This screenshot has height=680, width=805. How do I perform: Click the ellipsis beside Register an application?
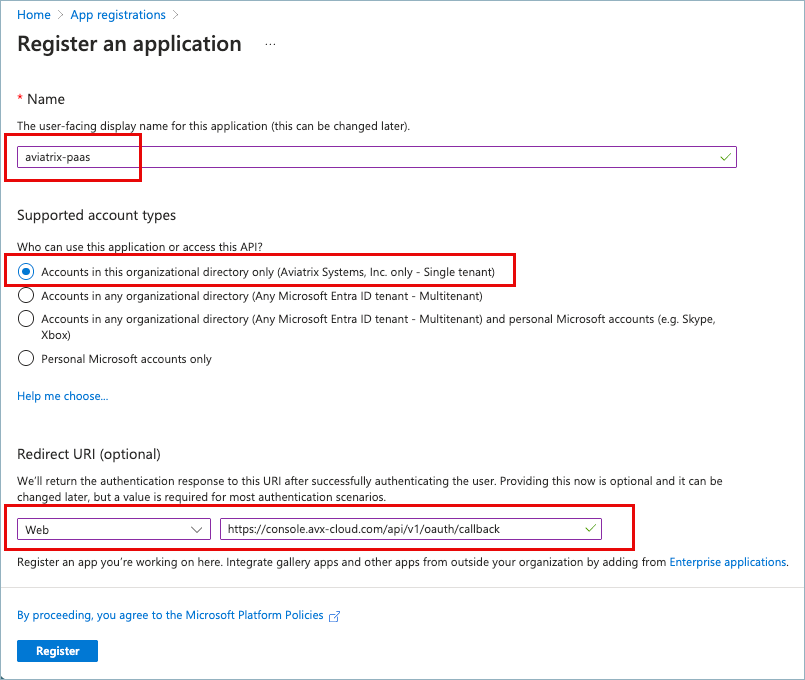coord(269,44)
